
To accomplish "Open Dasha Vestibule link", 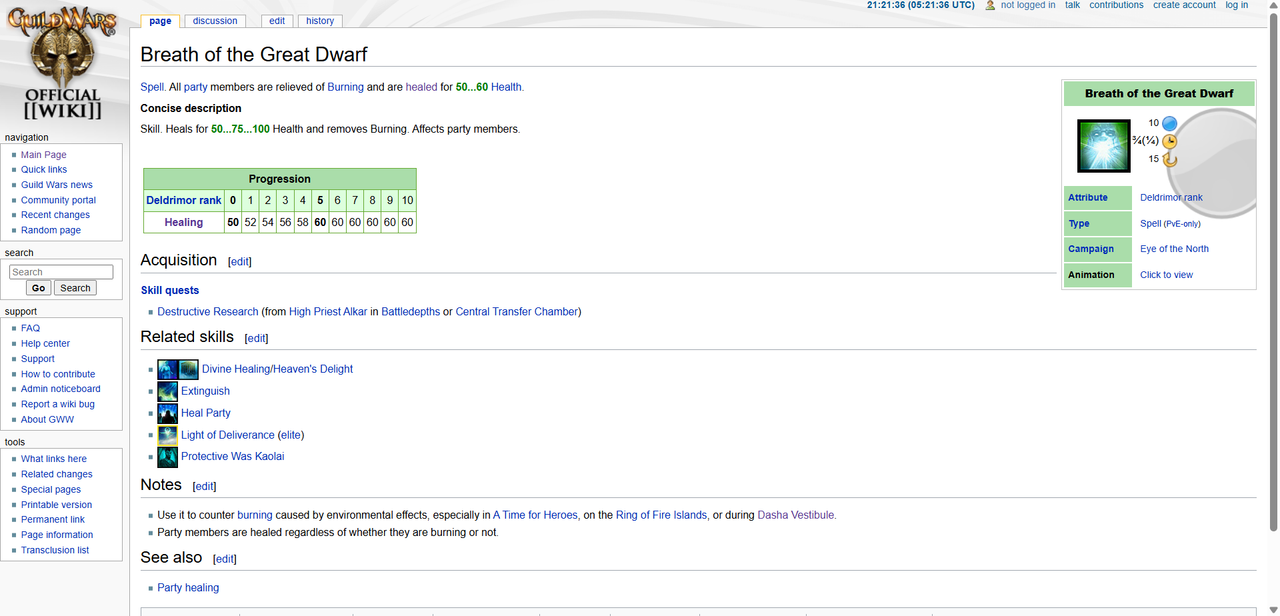I will pos(796,515).
